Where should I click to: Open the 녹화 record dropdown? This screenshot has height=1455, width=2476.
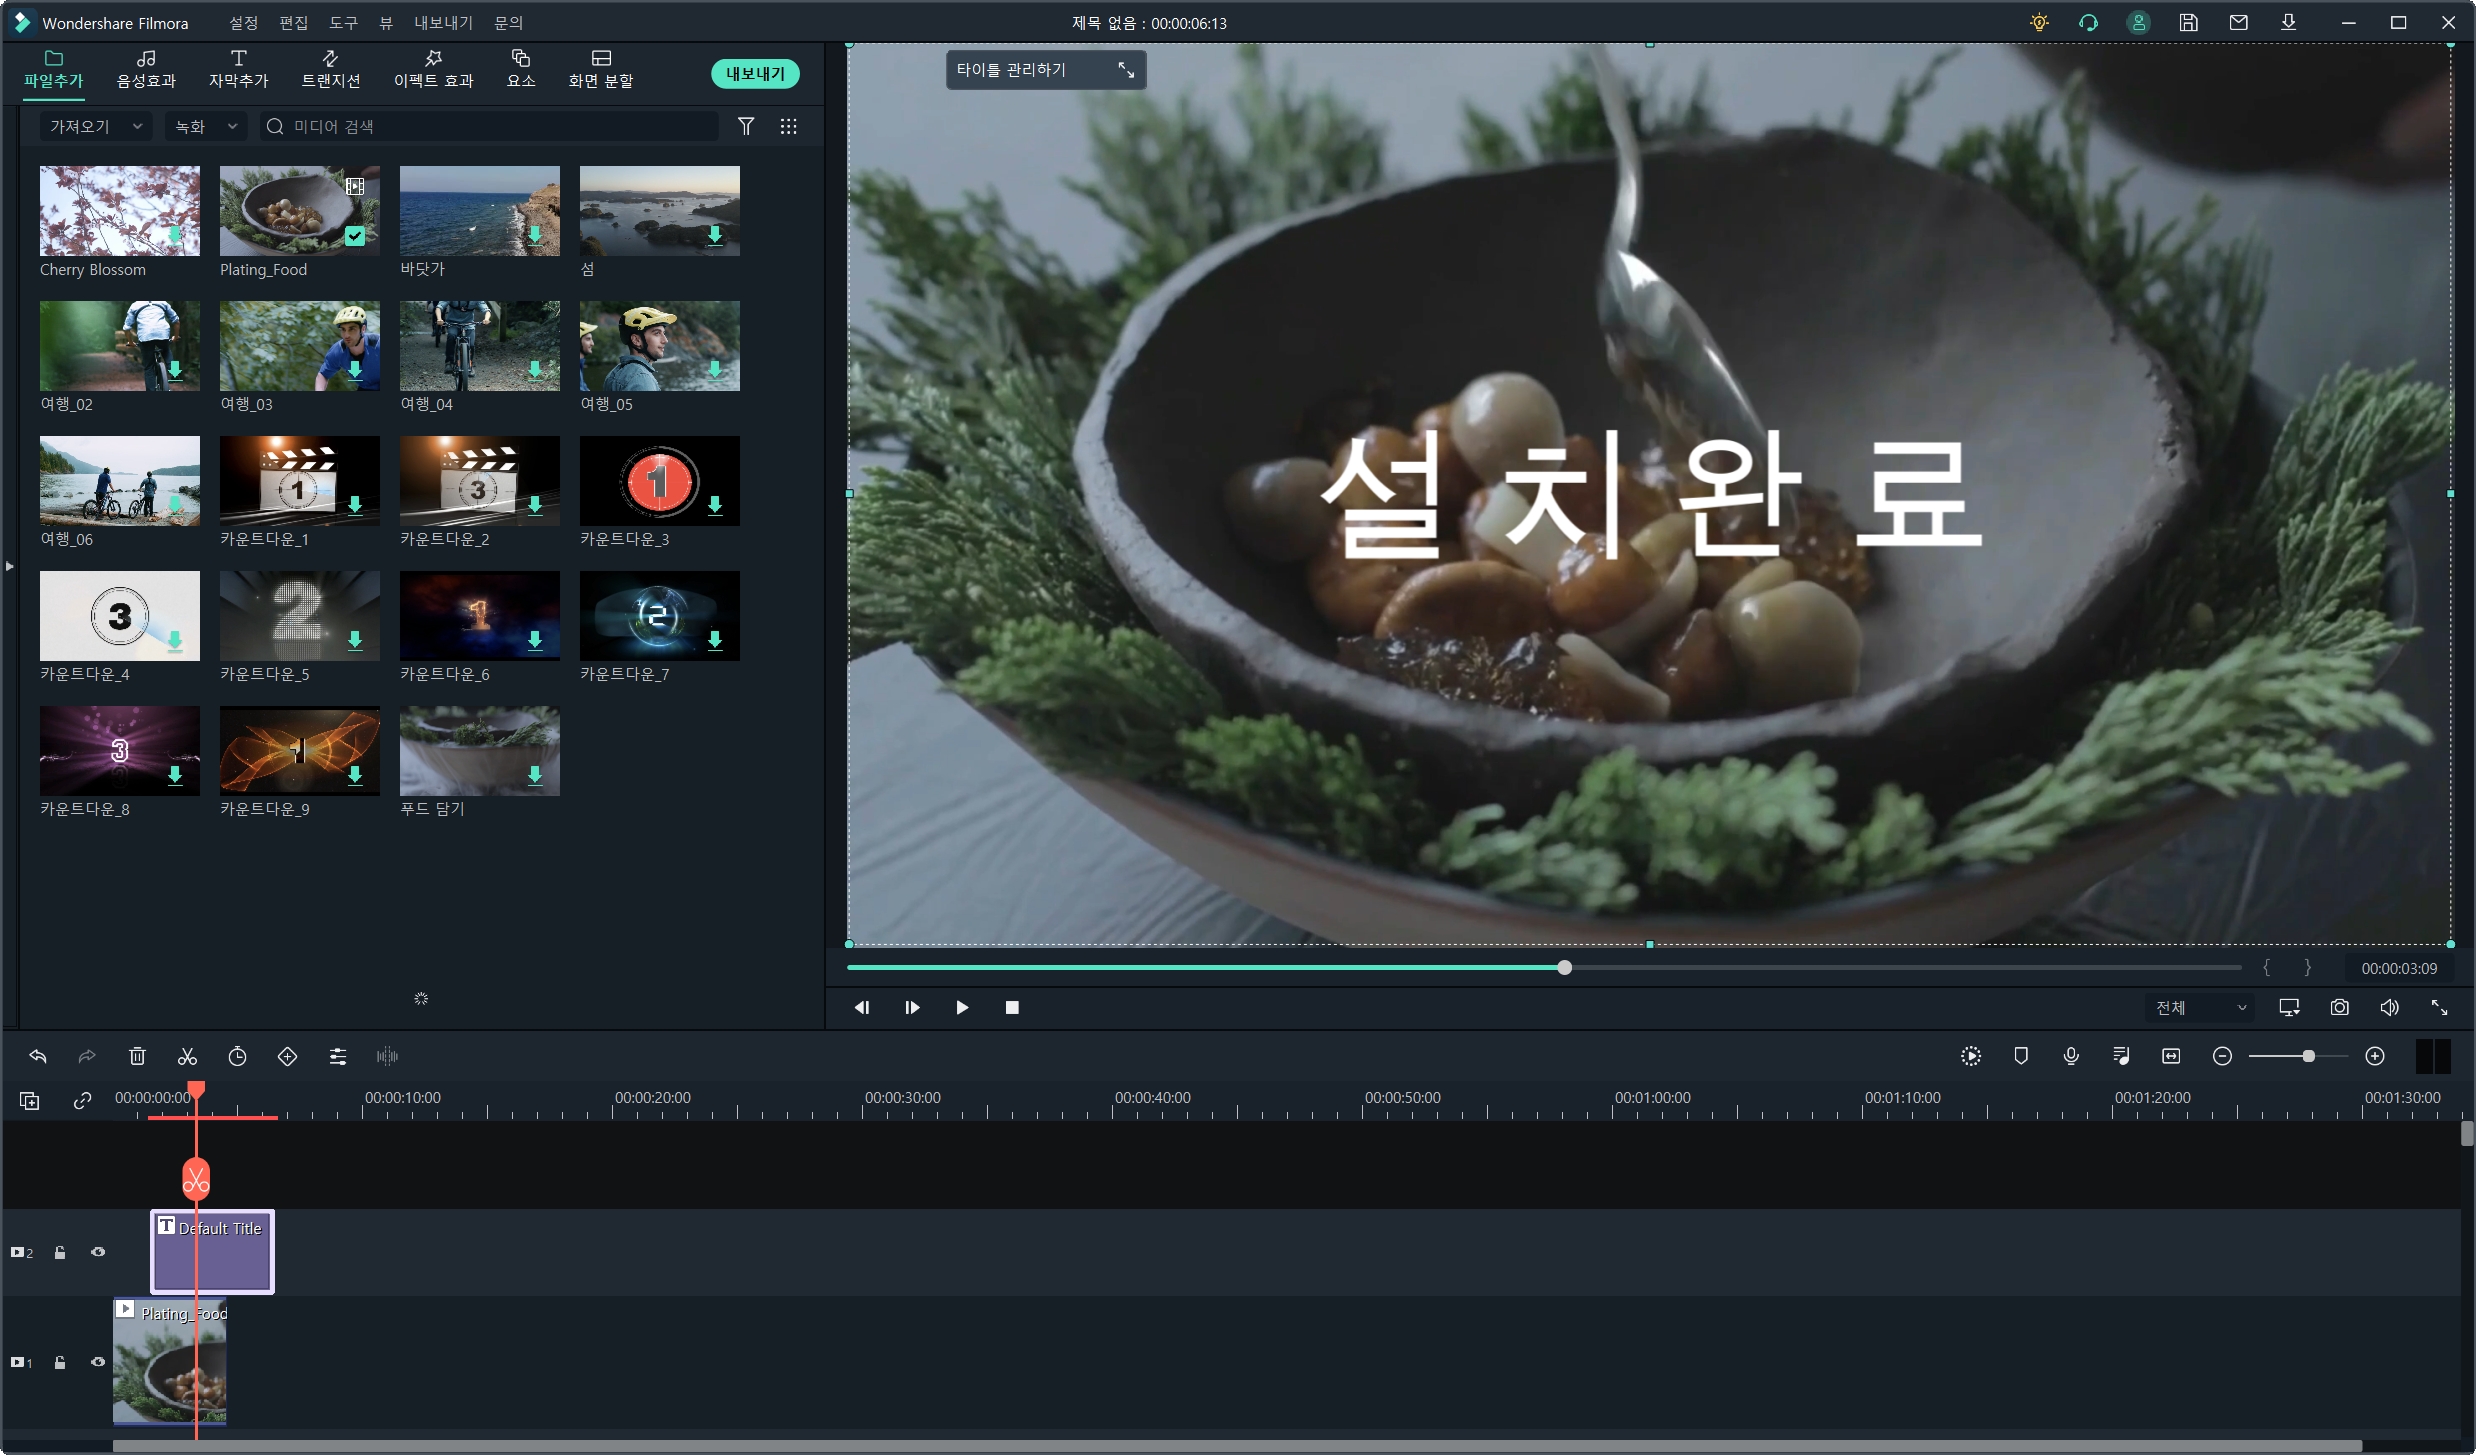point(206,126)
